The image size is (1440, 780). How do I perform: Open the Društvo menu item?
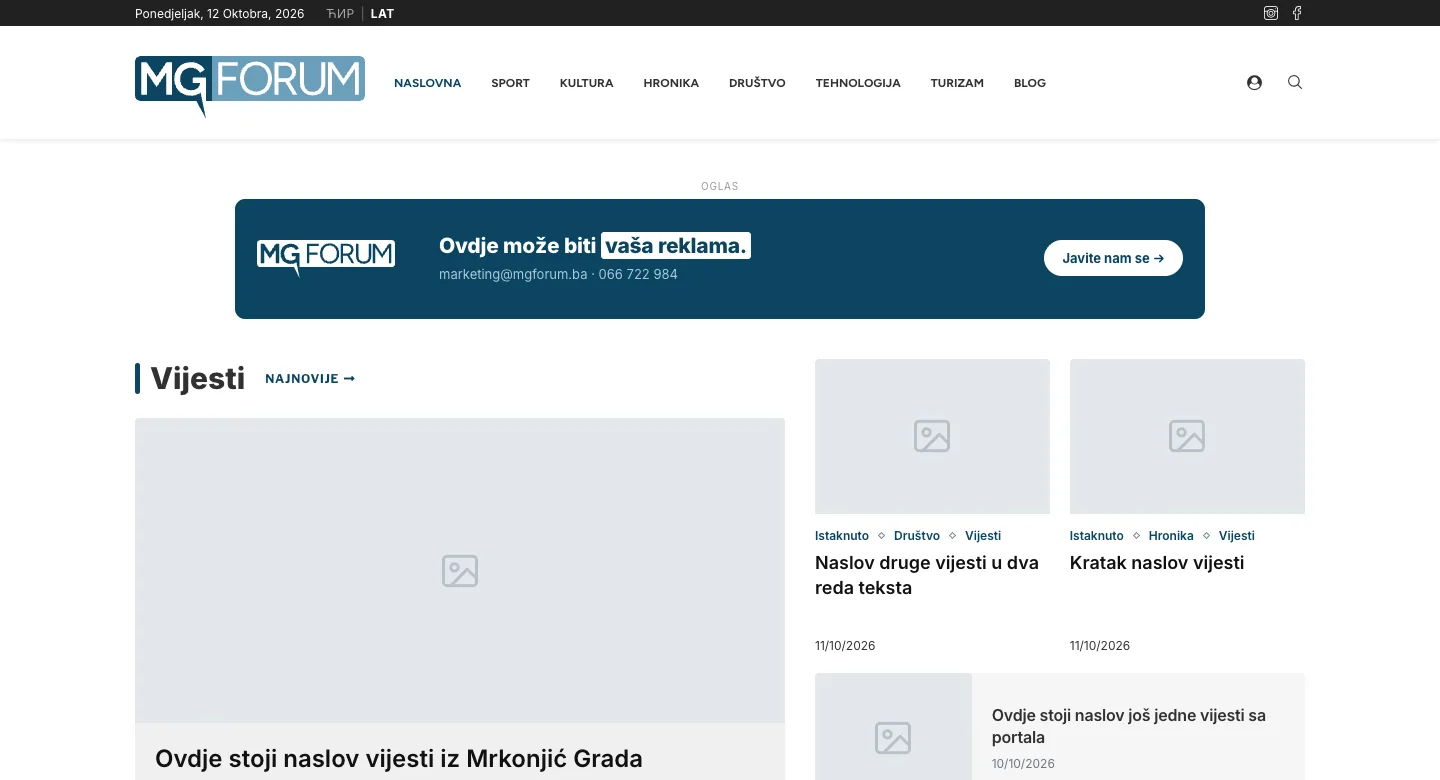[x=757, y=83]
